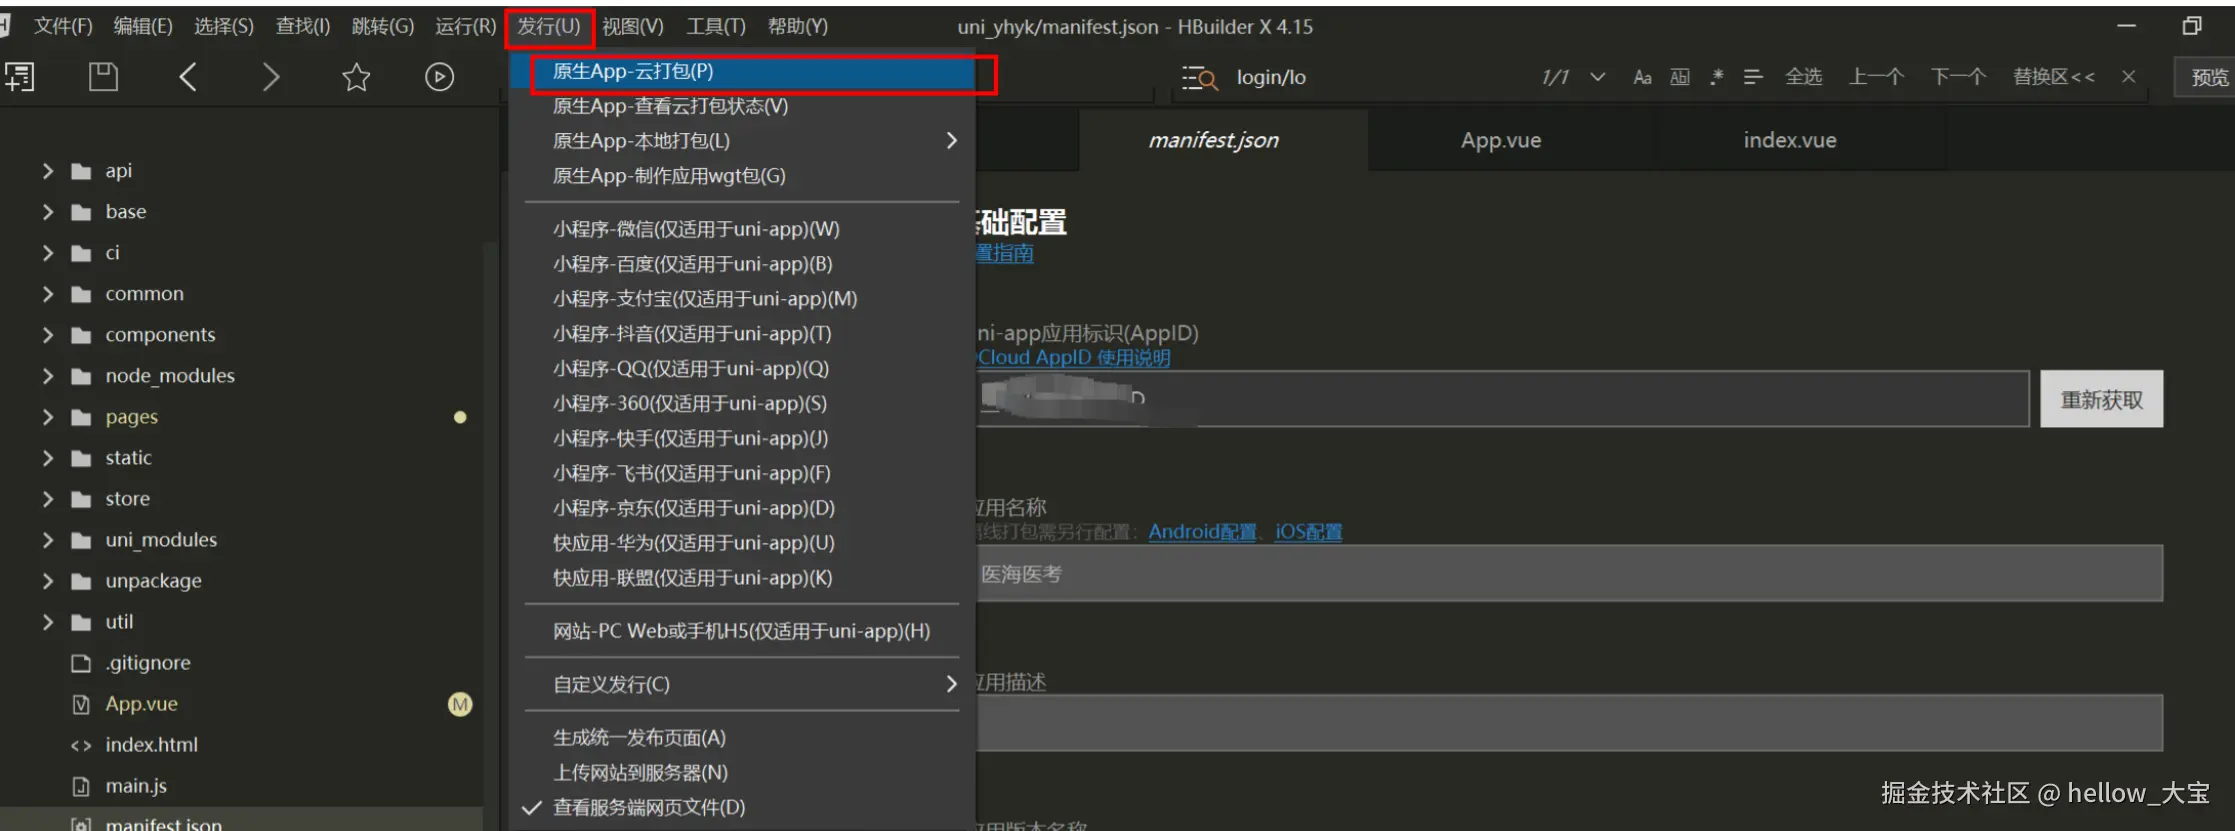Expand the common folder chevron

(x=47, y=294)
